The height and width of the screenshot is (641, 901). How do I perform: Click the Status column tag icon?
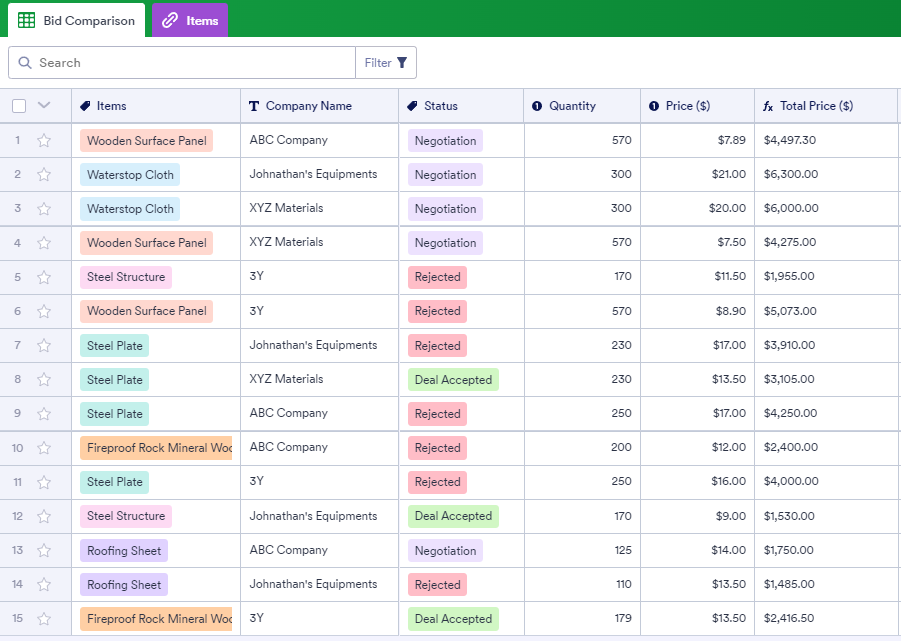tap(412, 106)
